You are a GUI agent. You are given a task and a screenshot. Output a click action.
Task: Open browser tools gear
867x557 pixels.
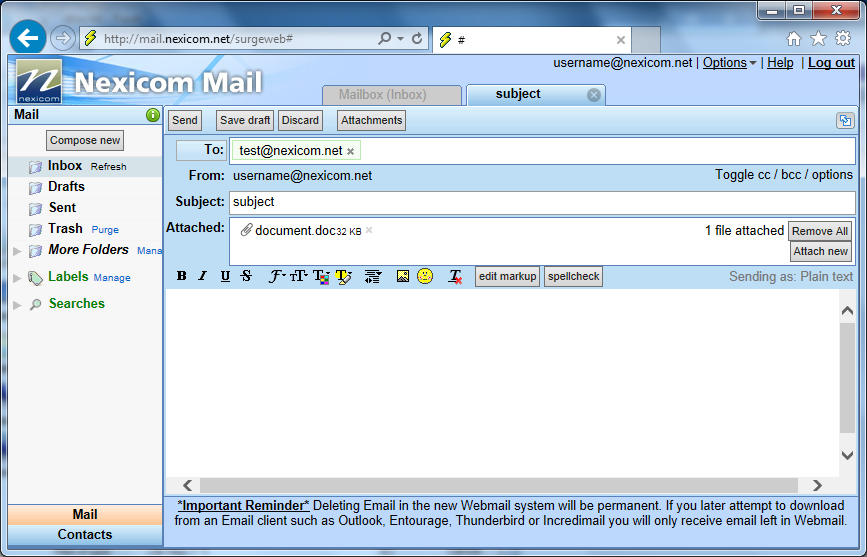coord(843,39)
